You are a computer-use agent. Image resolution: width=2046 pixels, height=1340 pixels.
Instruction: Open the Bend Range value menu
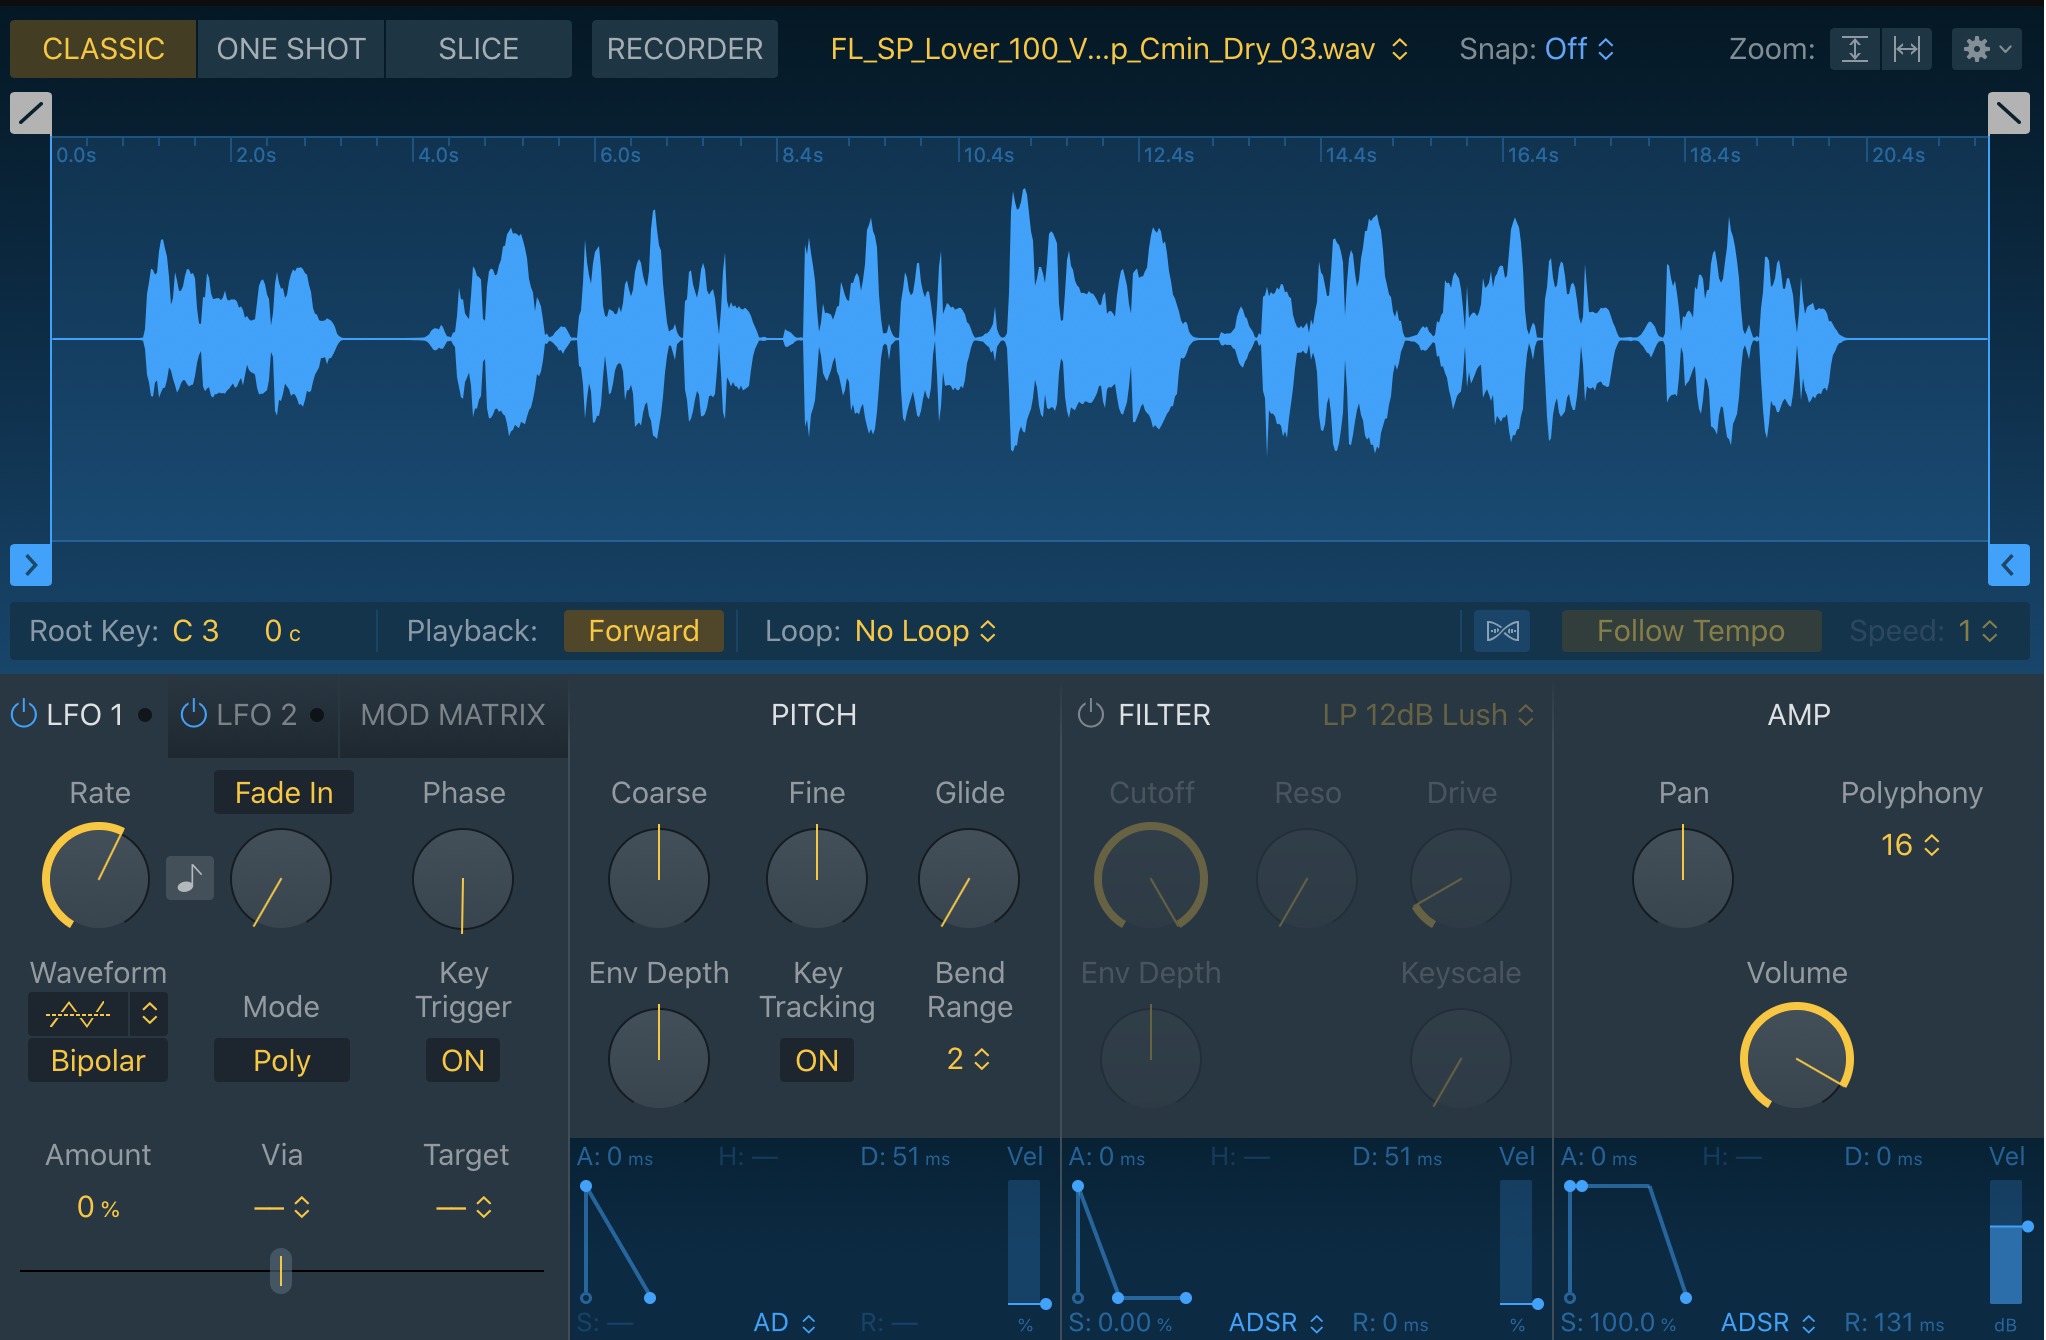(x=969, y=1059)
